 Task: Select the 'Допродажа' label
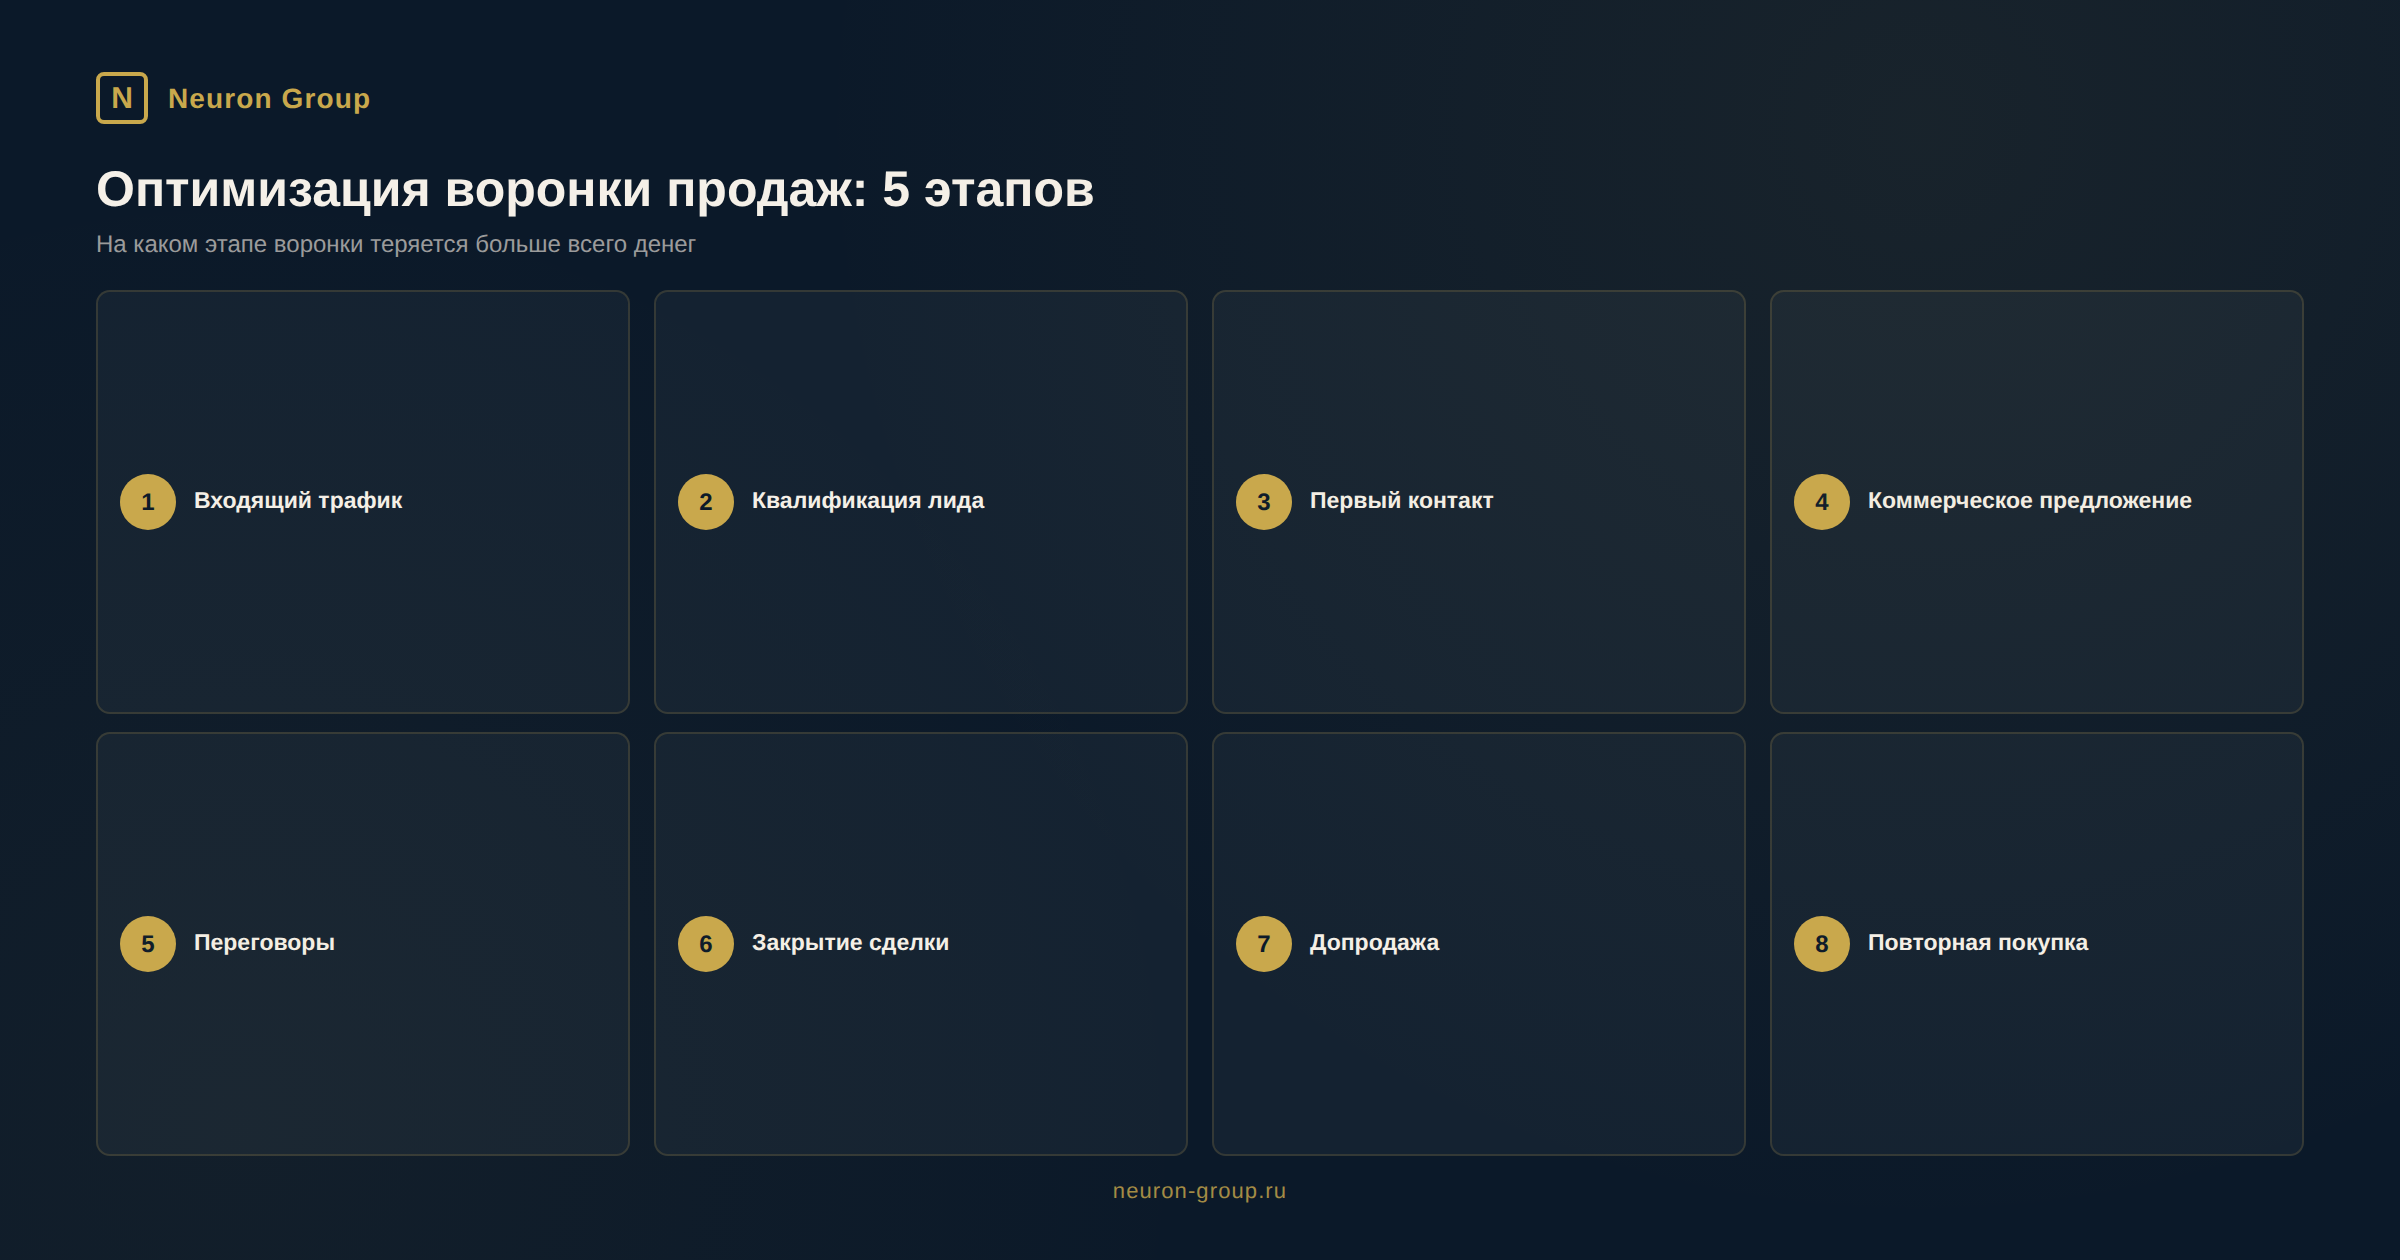tap(1374, 943)
